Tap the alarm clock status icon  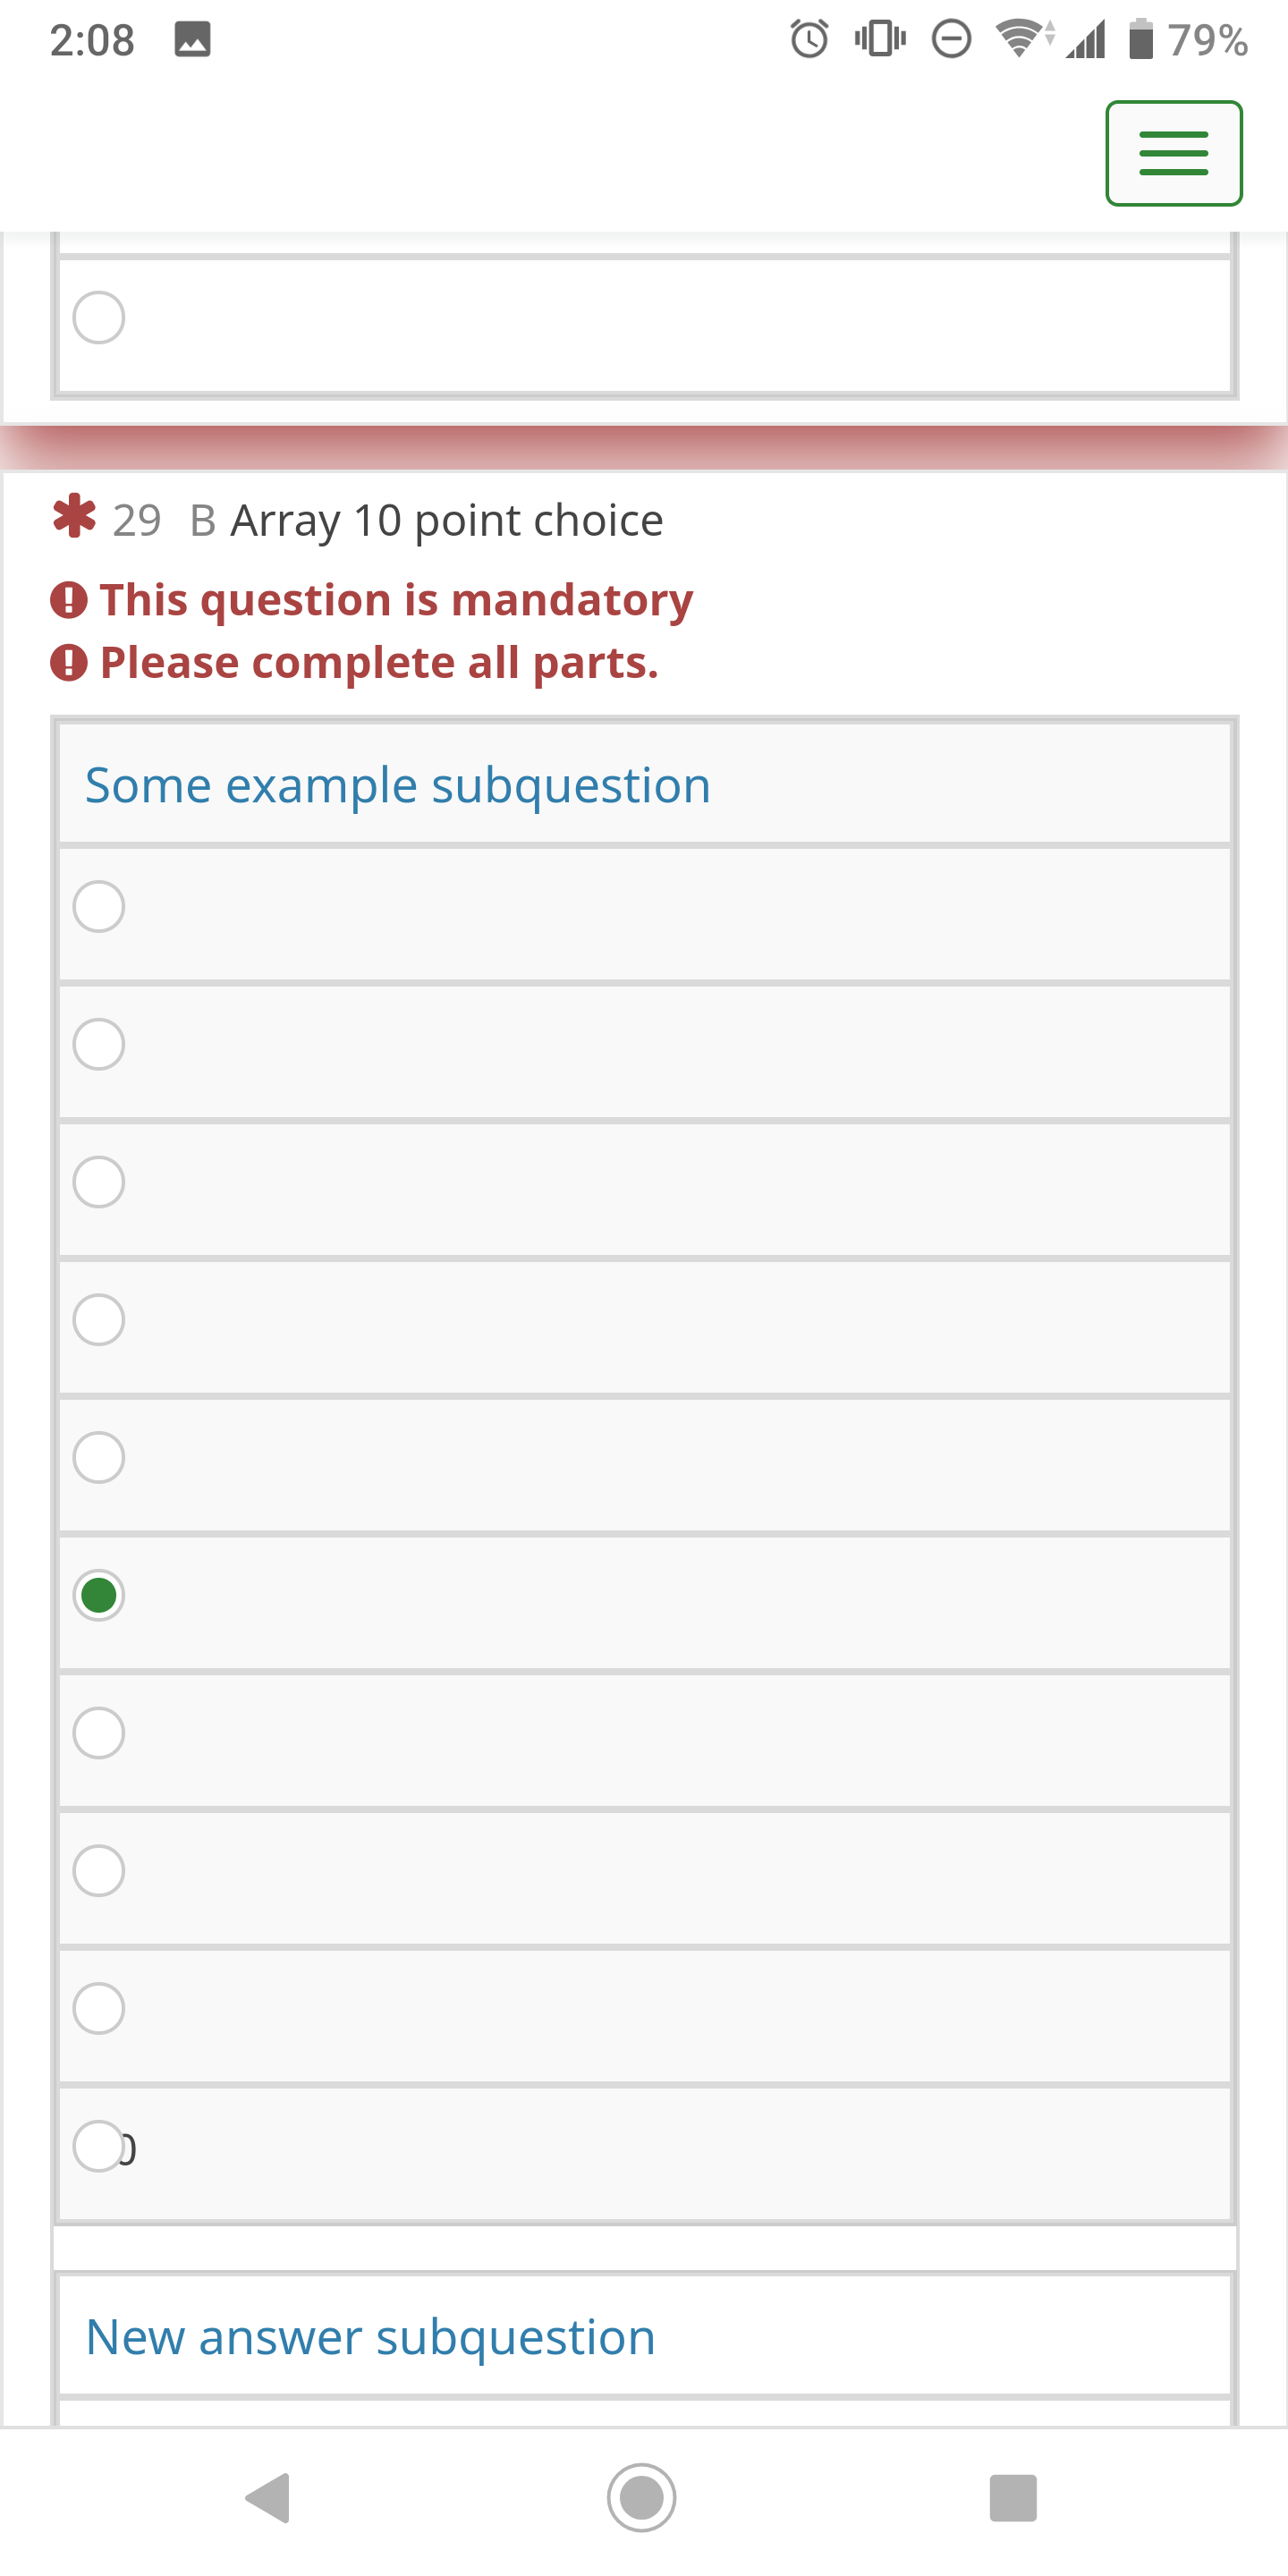[809, 40]
